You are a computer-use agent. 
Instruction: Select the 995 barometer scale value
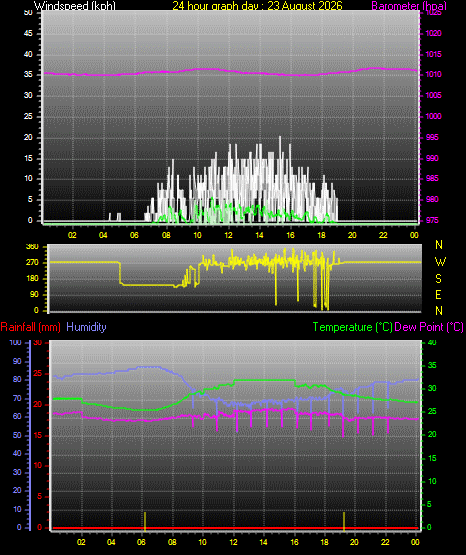point(432,137)
